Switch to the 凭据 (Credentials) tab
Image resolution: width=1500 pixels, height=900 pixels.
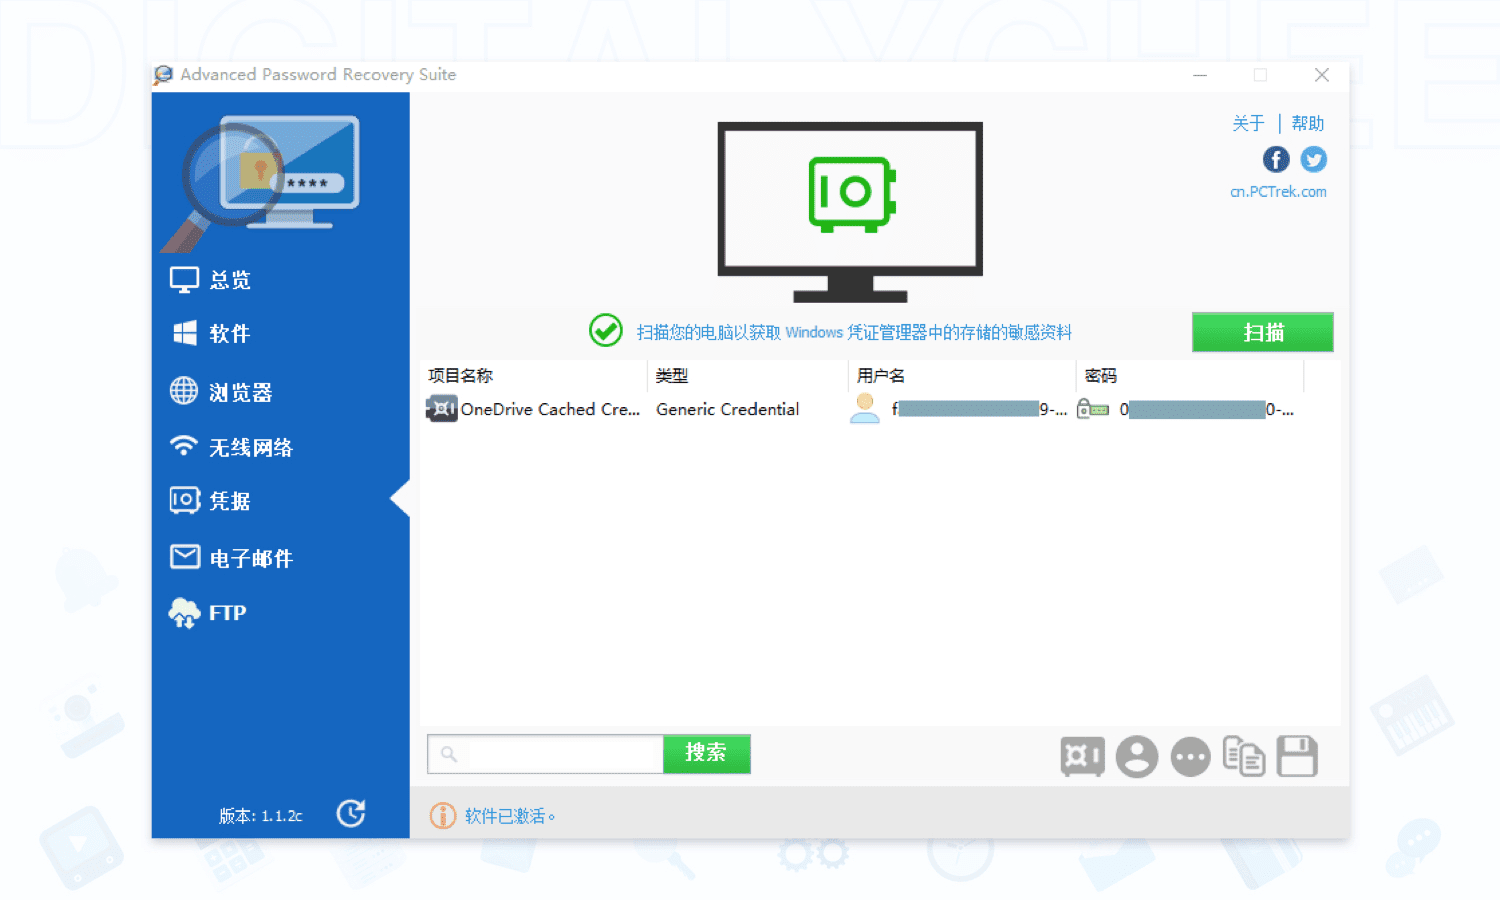pos(184,501)
